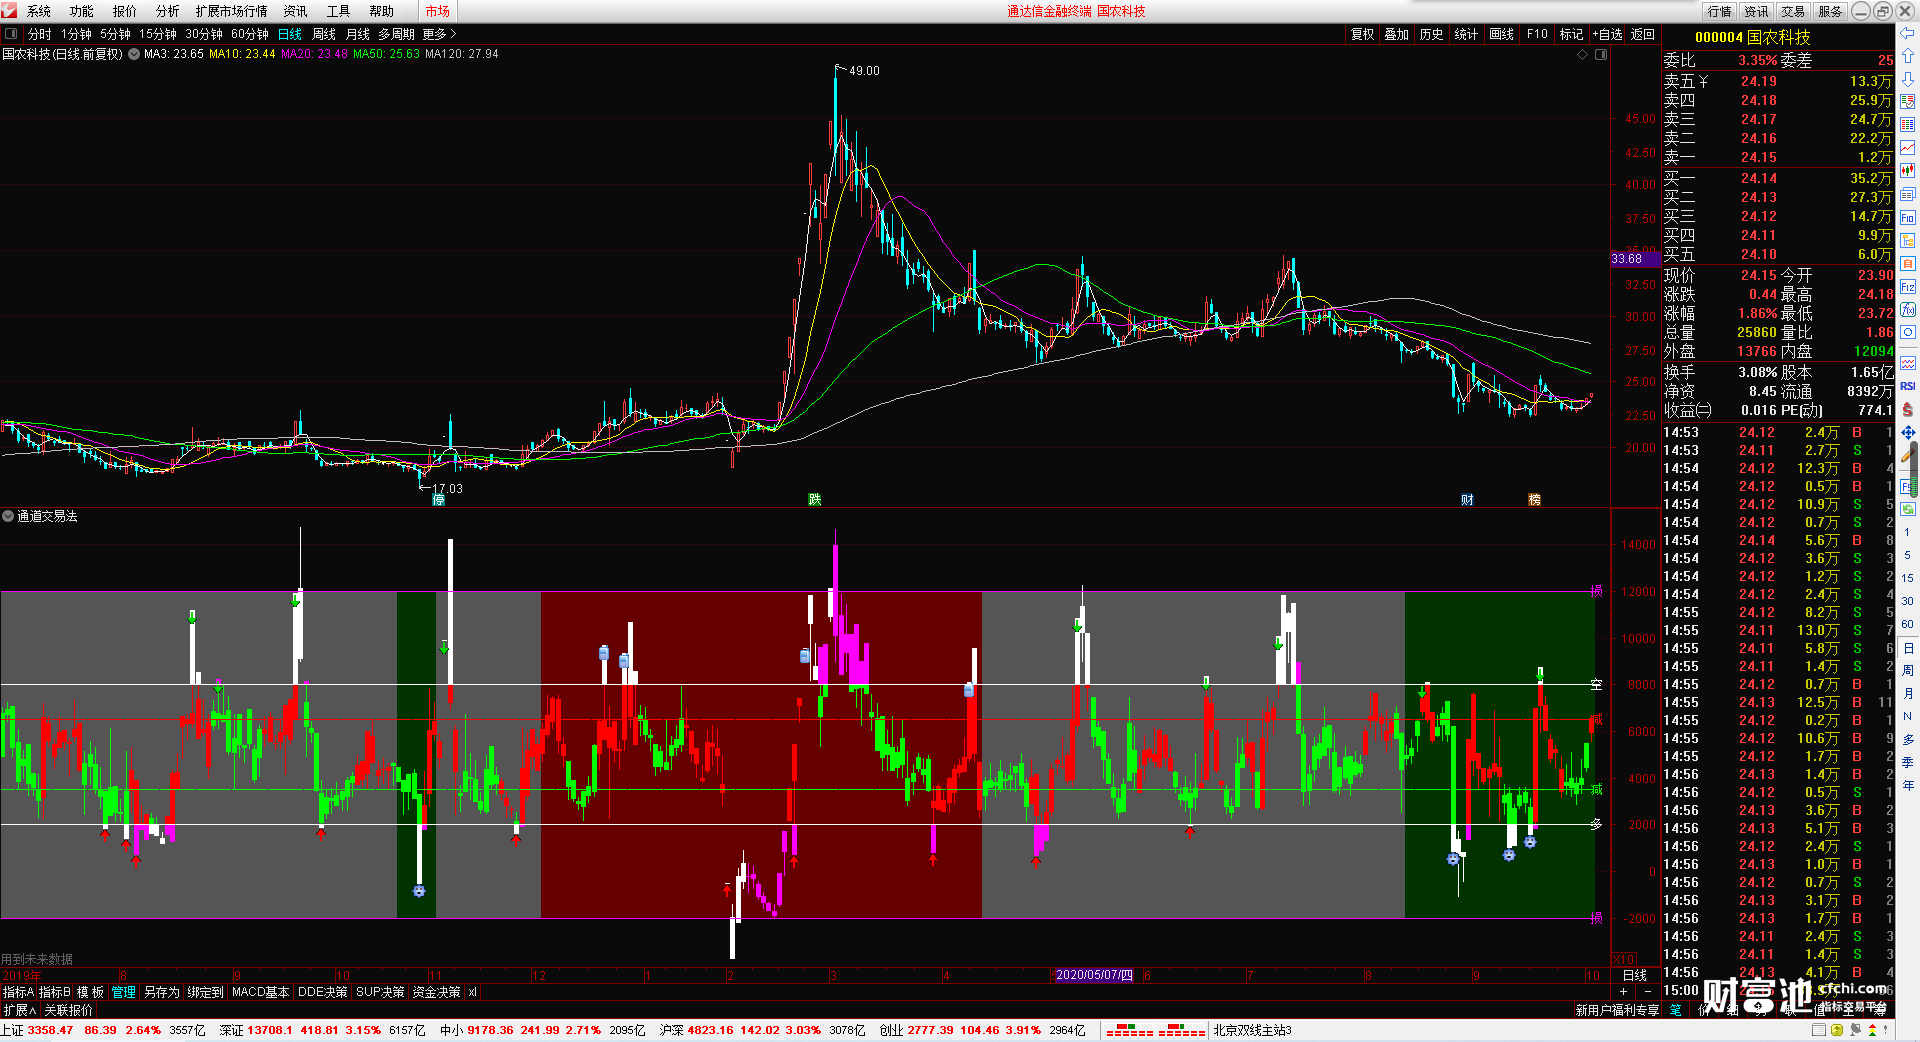Viewport: 1920px width, 1042px height.
Task: Toggle the diamond marker at the main chart's top right
Action: point(1583,55)
